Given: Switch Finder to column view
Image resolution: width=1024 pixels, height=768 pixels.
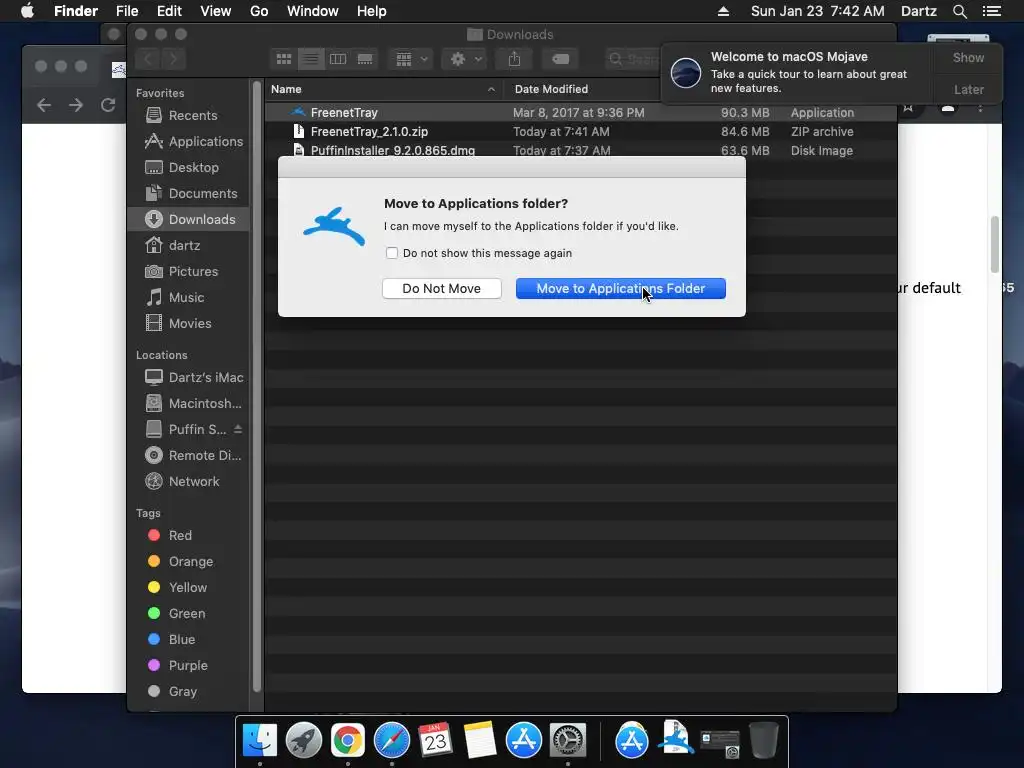Looking at the screenshot, I should [338, 59].
